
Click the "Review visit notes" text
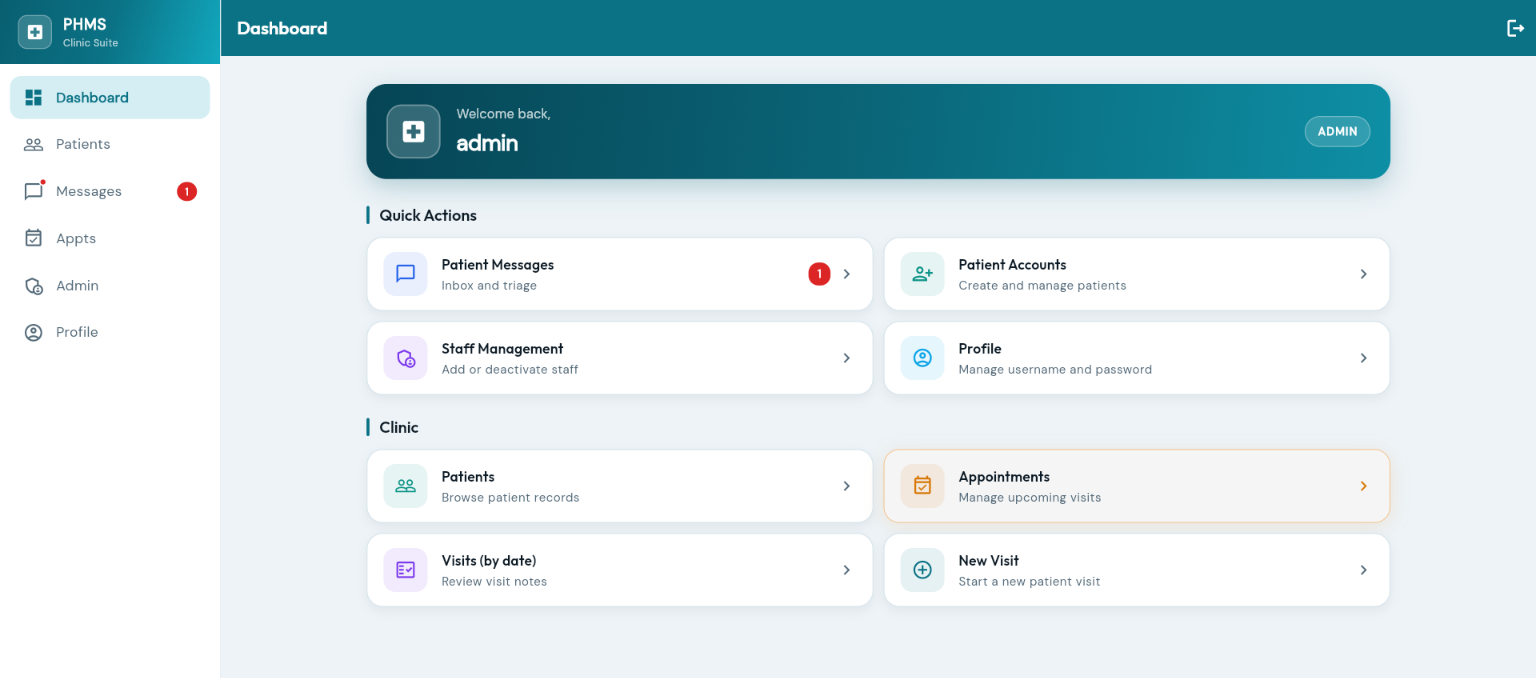[x=494, y=581]
